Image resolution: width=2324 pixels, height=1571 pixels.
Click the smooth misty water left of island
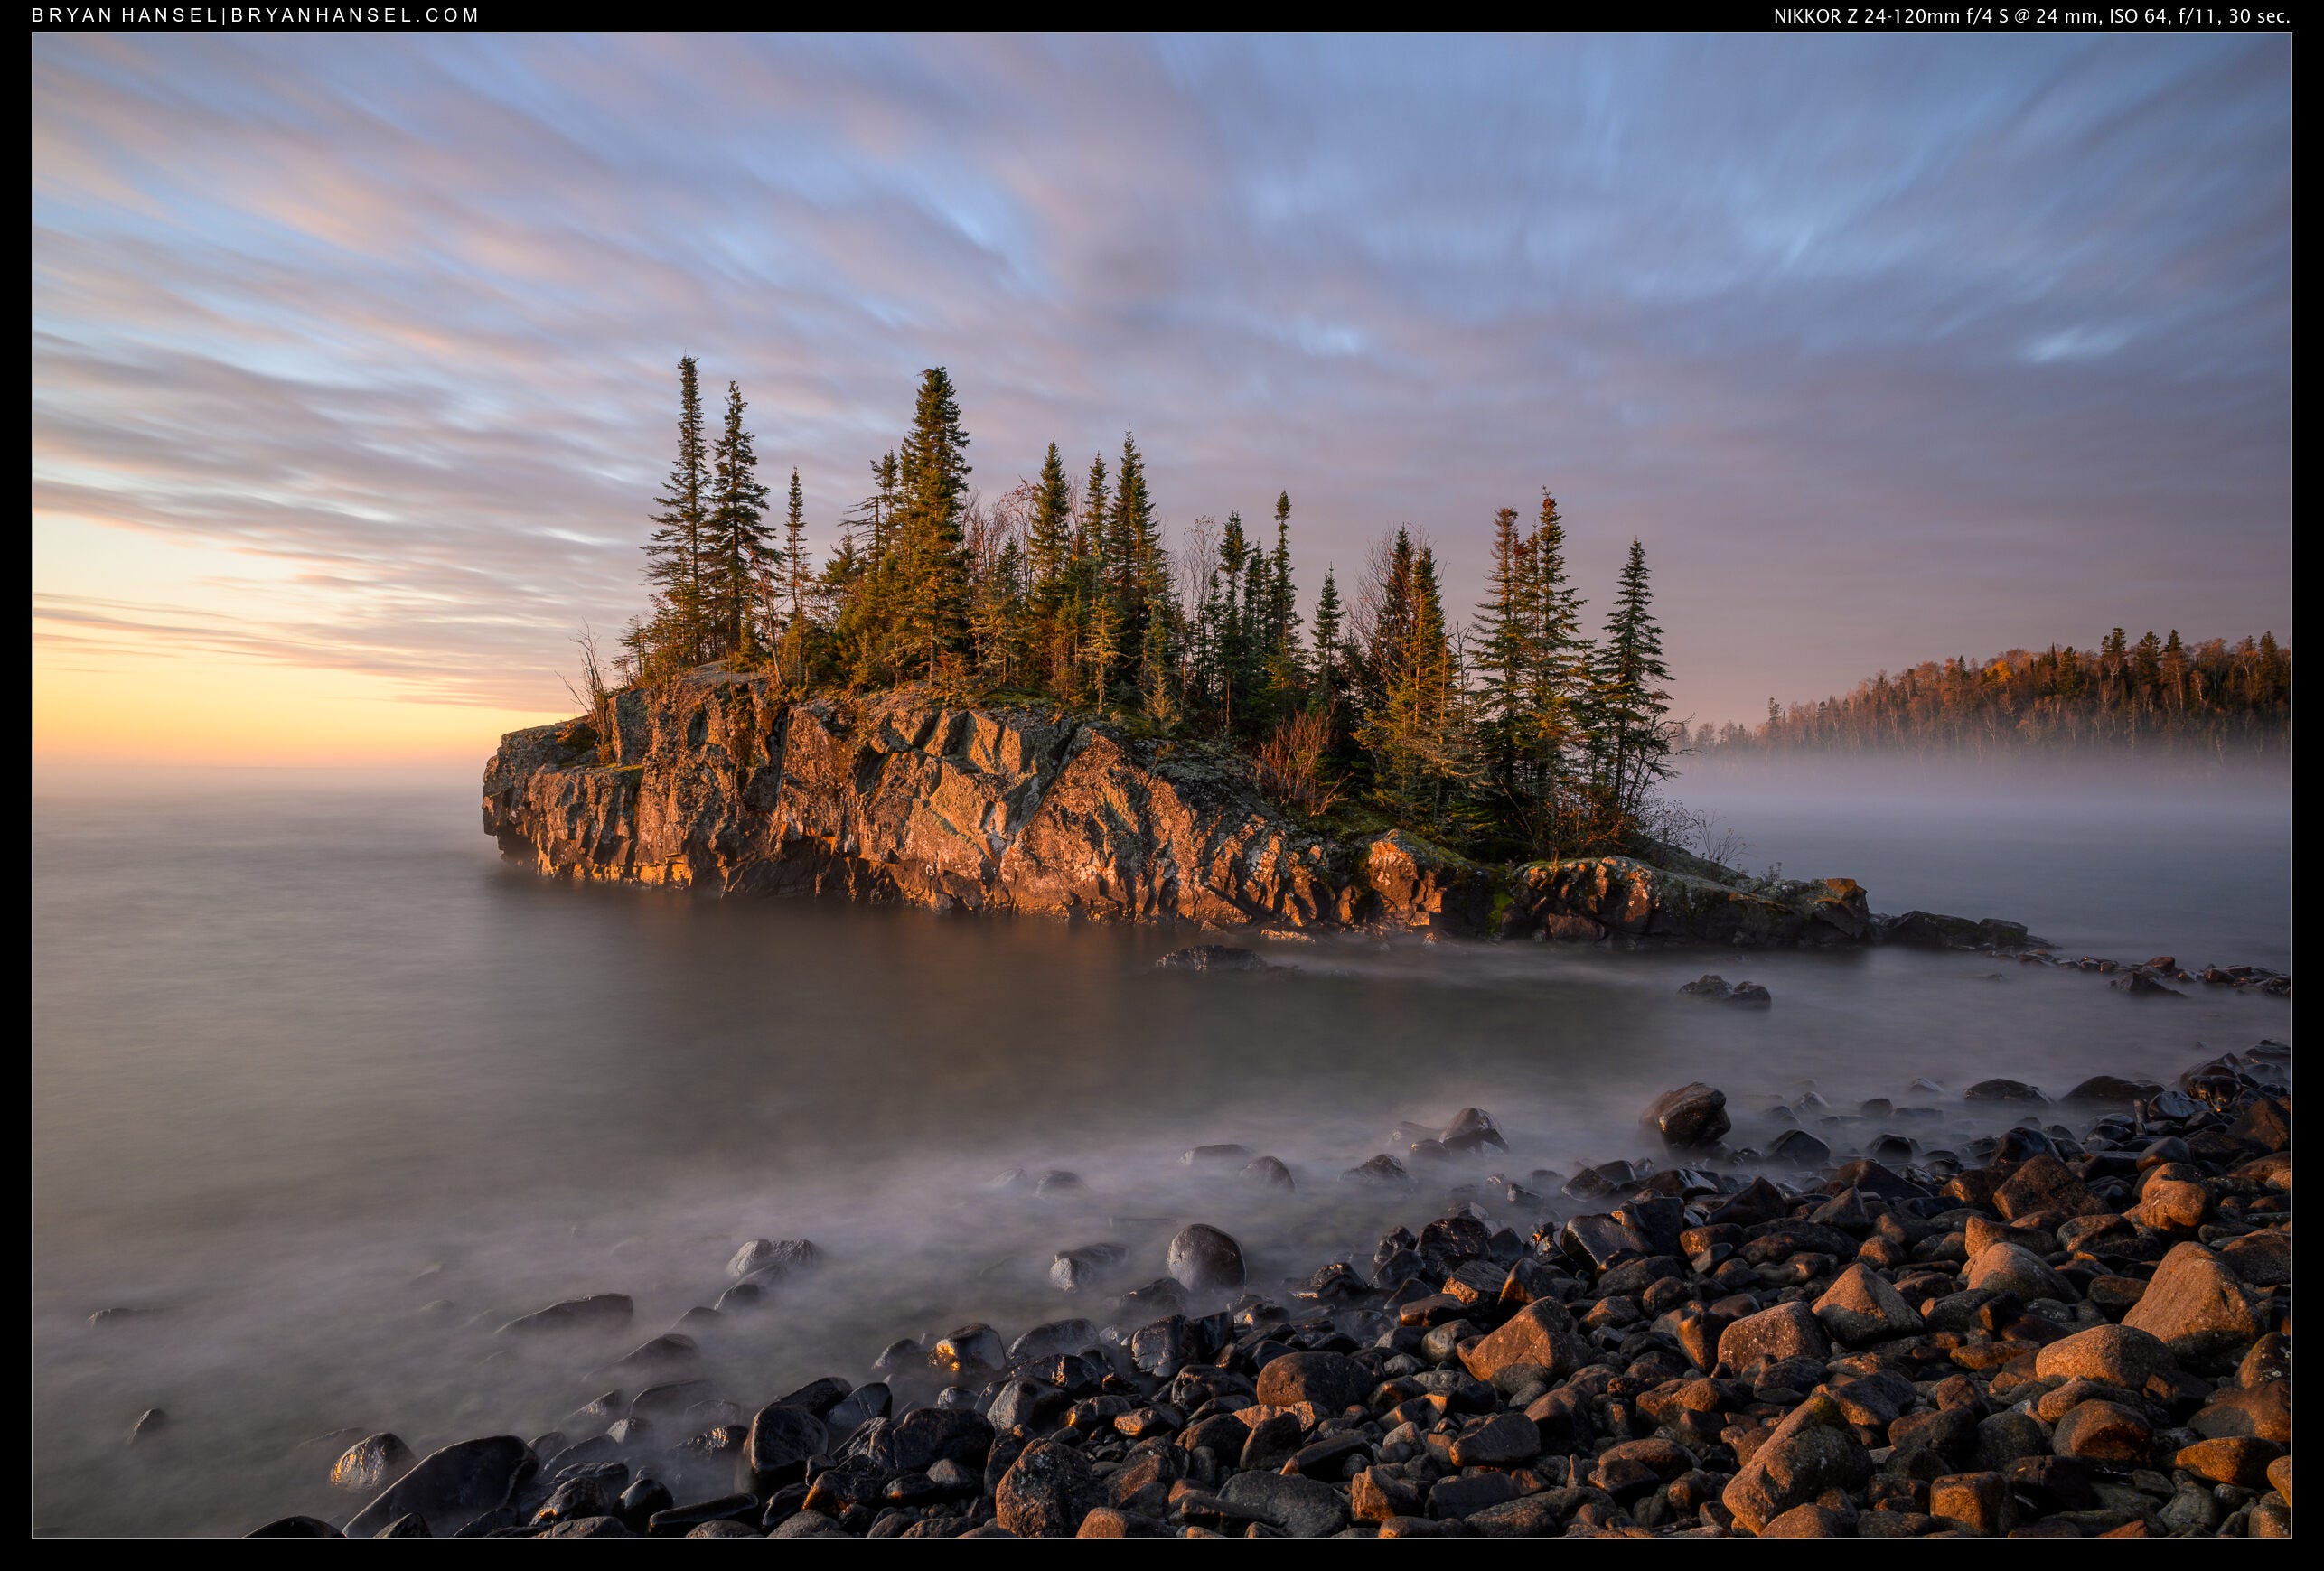click(x=250, y=950)
